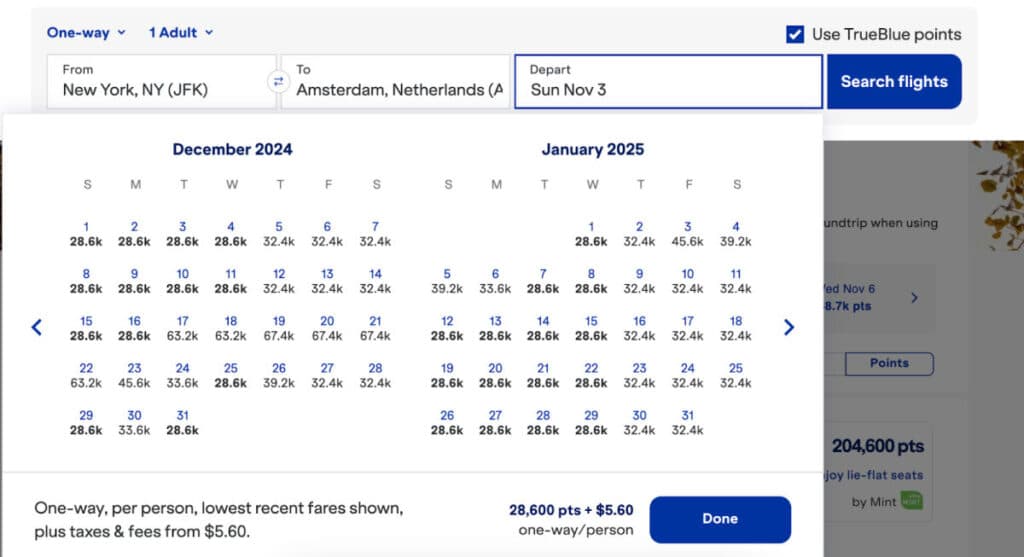This screenshot has width=1024, height=557.
Task: Select January 1 departure date
Action: click(591, 233)
